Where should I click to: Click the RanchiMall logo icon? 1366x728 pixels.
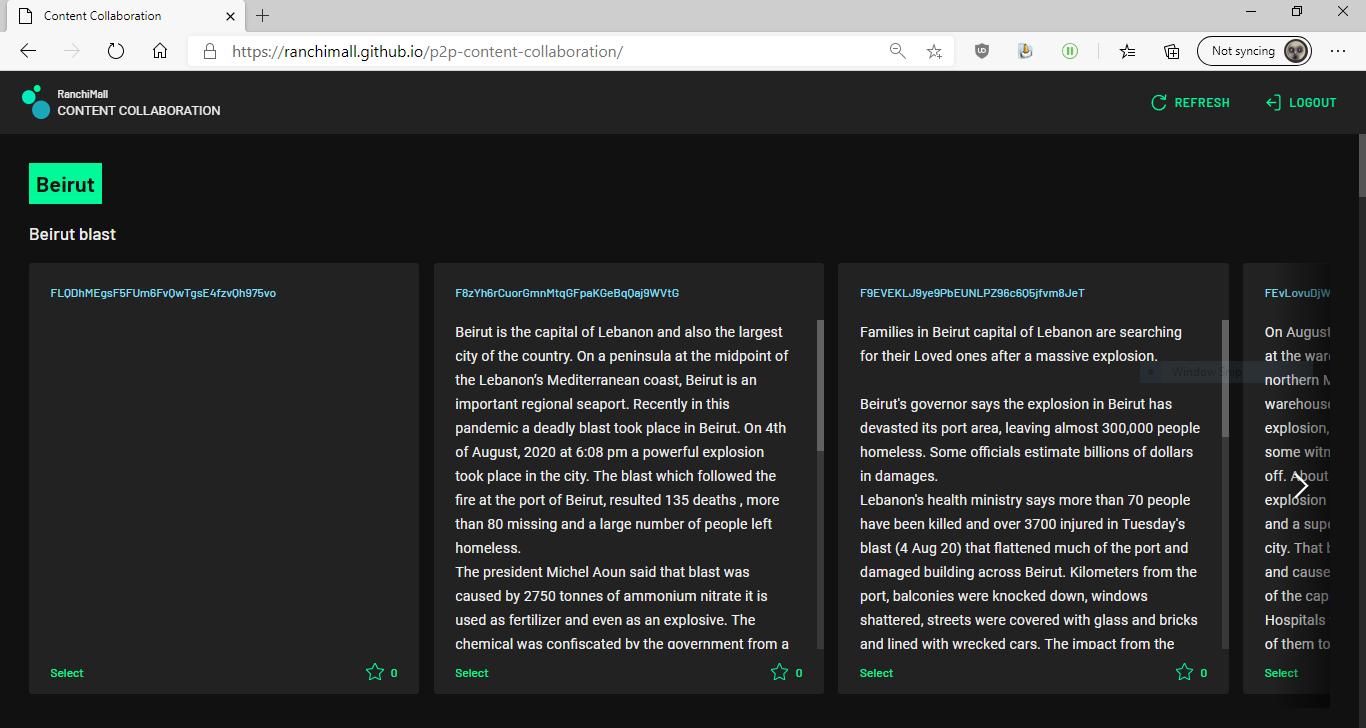36,102
